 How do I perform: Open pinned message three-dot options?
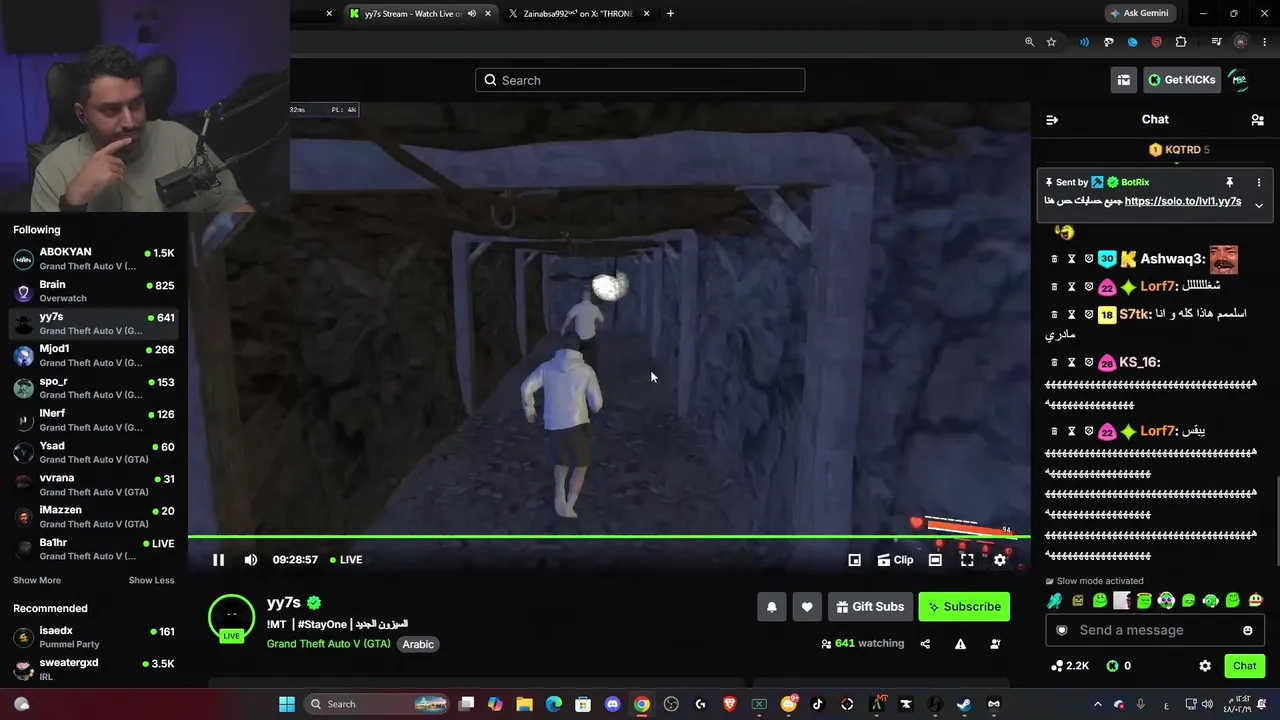(1259, 183)
